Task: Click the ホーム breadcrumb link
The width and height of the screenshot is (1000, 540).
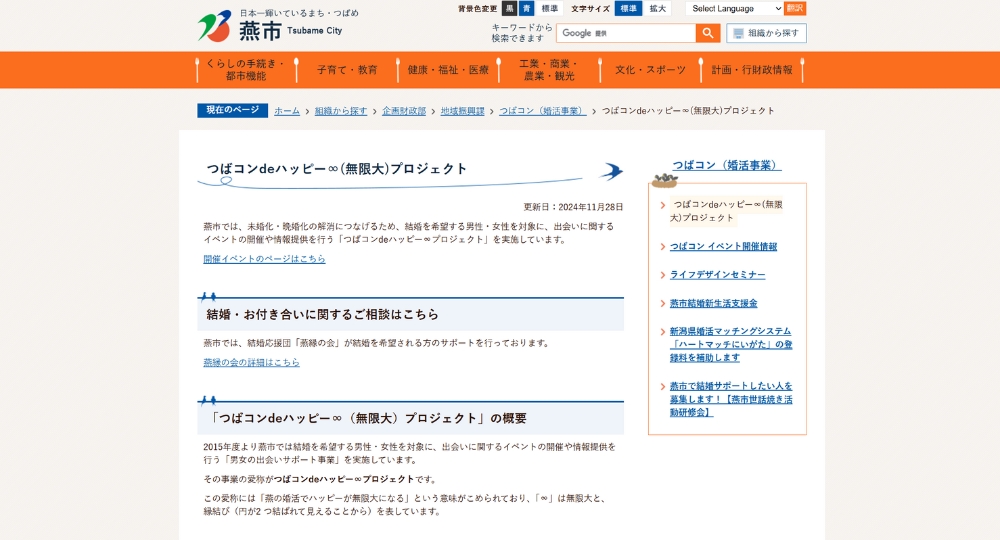Action: pos(287,111)
